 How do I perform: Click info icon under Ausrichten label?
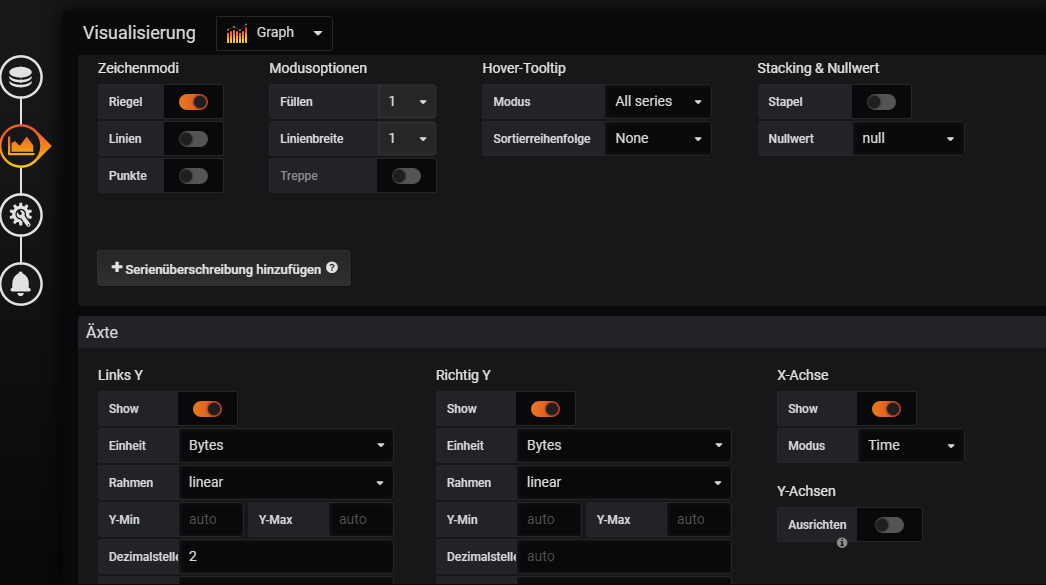coord(842,543)
